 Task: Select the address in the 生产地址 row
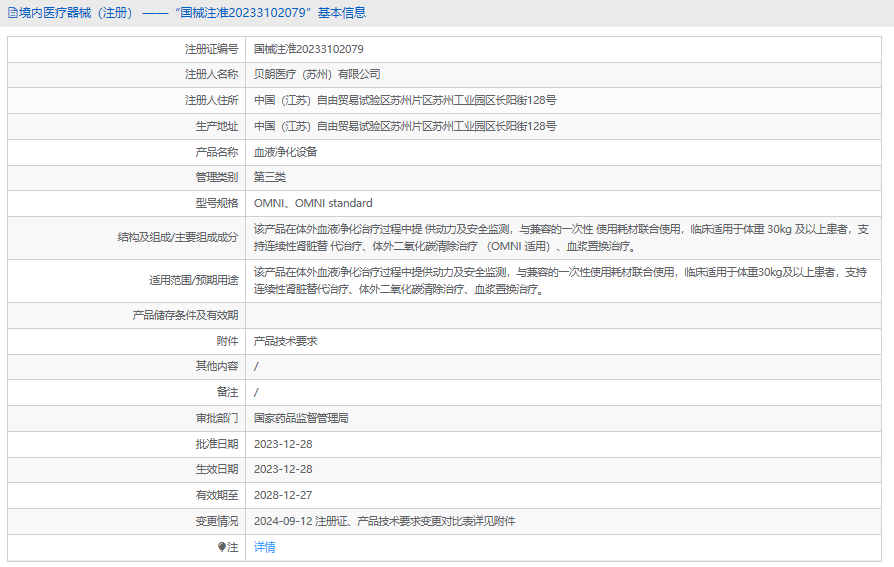click(x=405, y=126)
